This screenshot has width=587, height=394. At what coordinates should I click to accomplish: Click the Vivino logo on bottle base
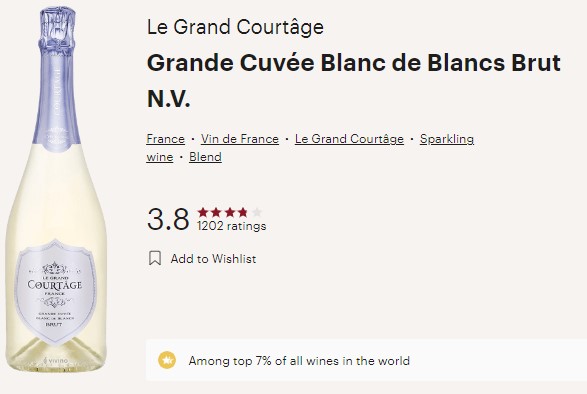[56, 361]
